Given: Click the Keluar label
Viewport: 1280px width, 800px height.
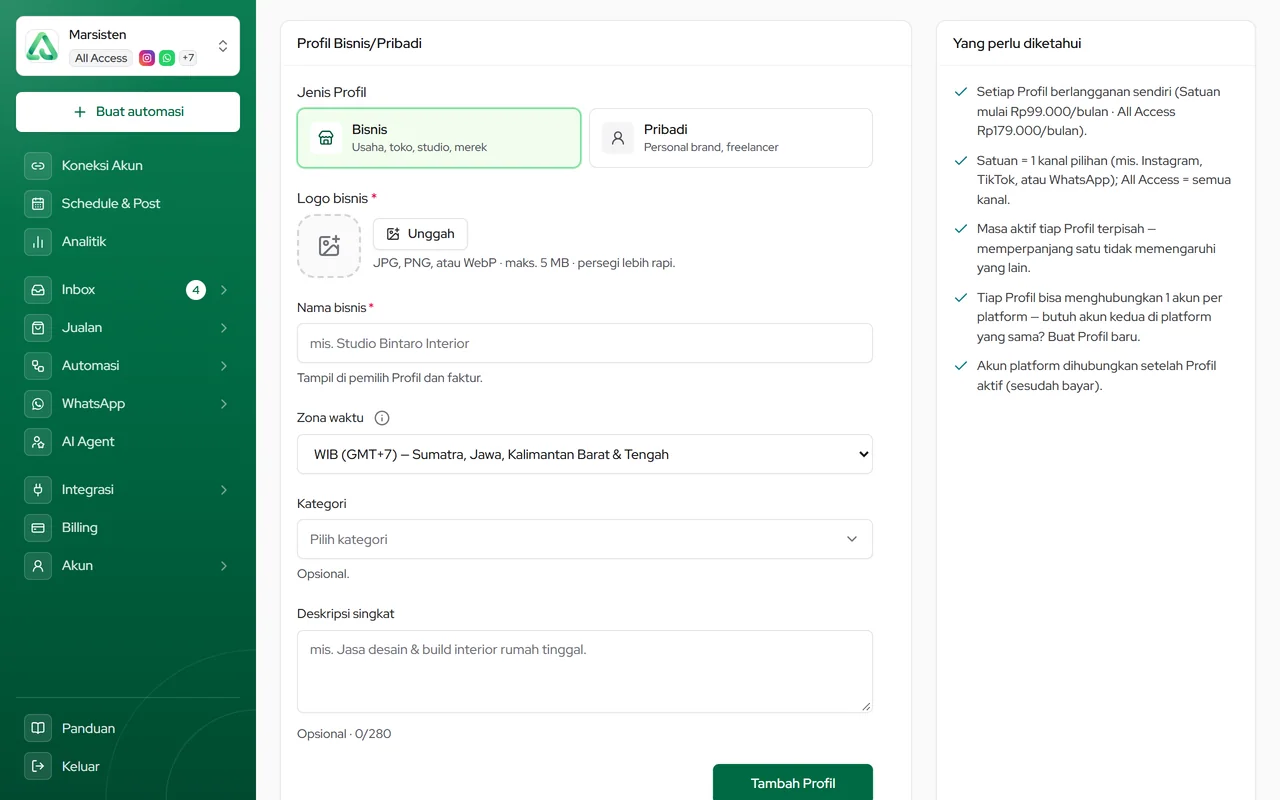Looking at the screenshot, I should pyautogui.click(x=81, y=767).
